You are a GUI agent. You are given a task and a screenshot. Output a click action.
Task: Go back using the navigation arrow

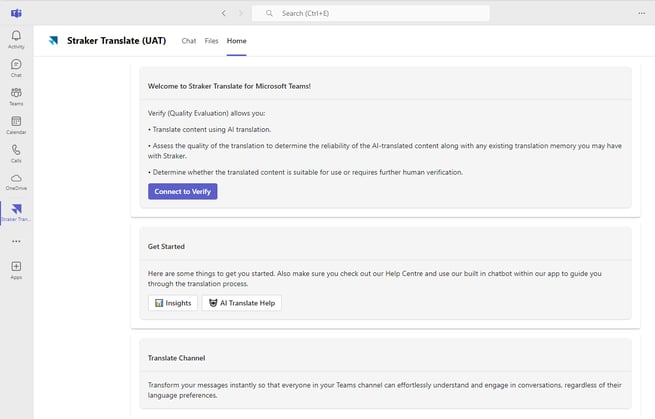click(224, 13)
